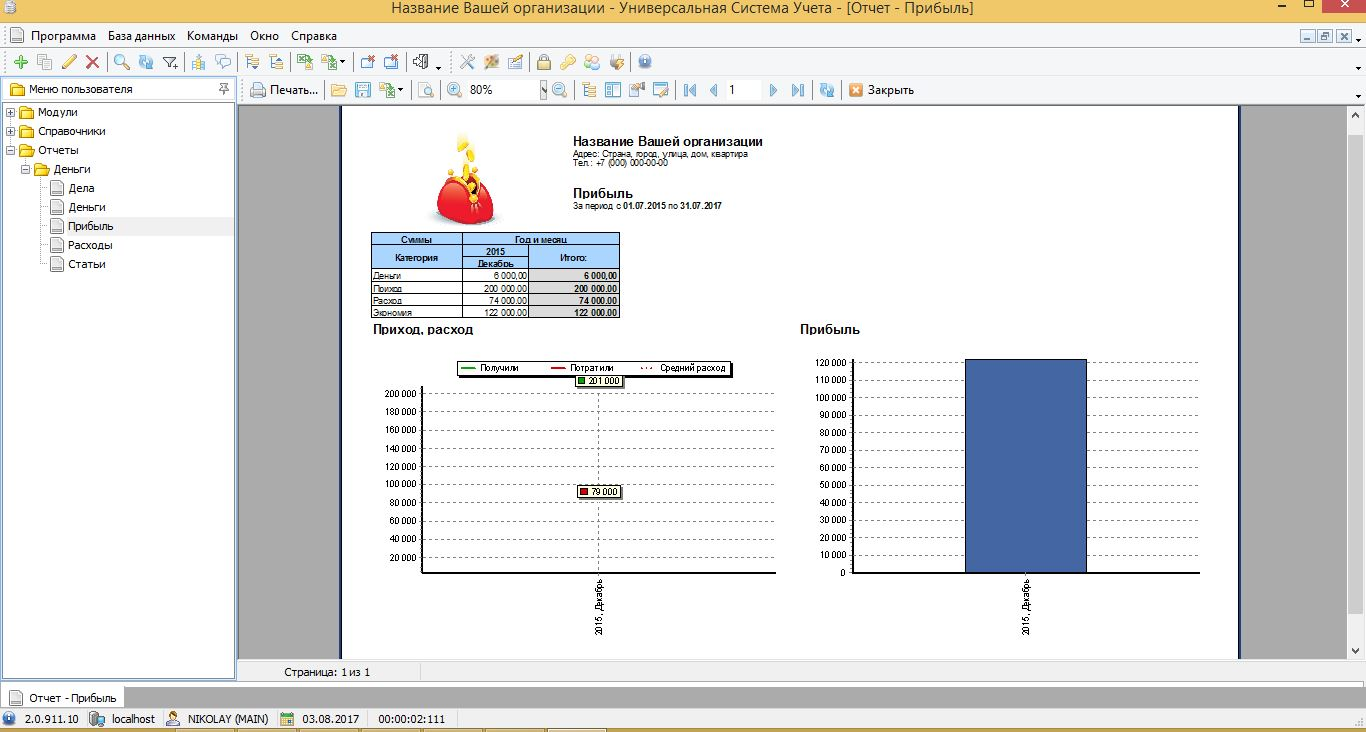Click the Zoom in magnifier icon
This screenshot has height=732, width=1366.
(x=455, y=90)
